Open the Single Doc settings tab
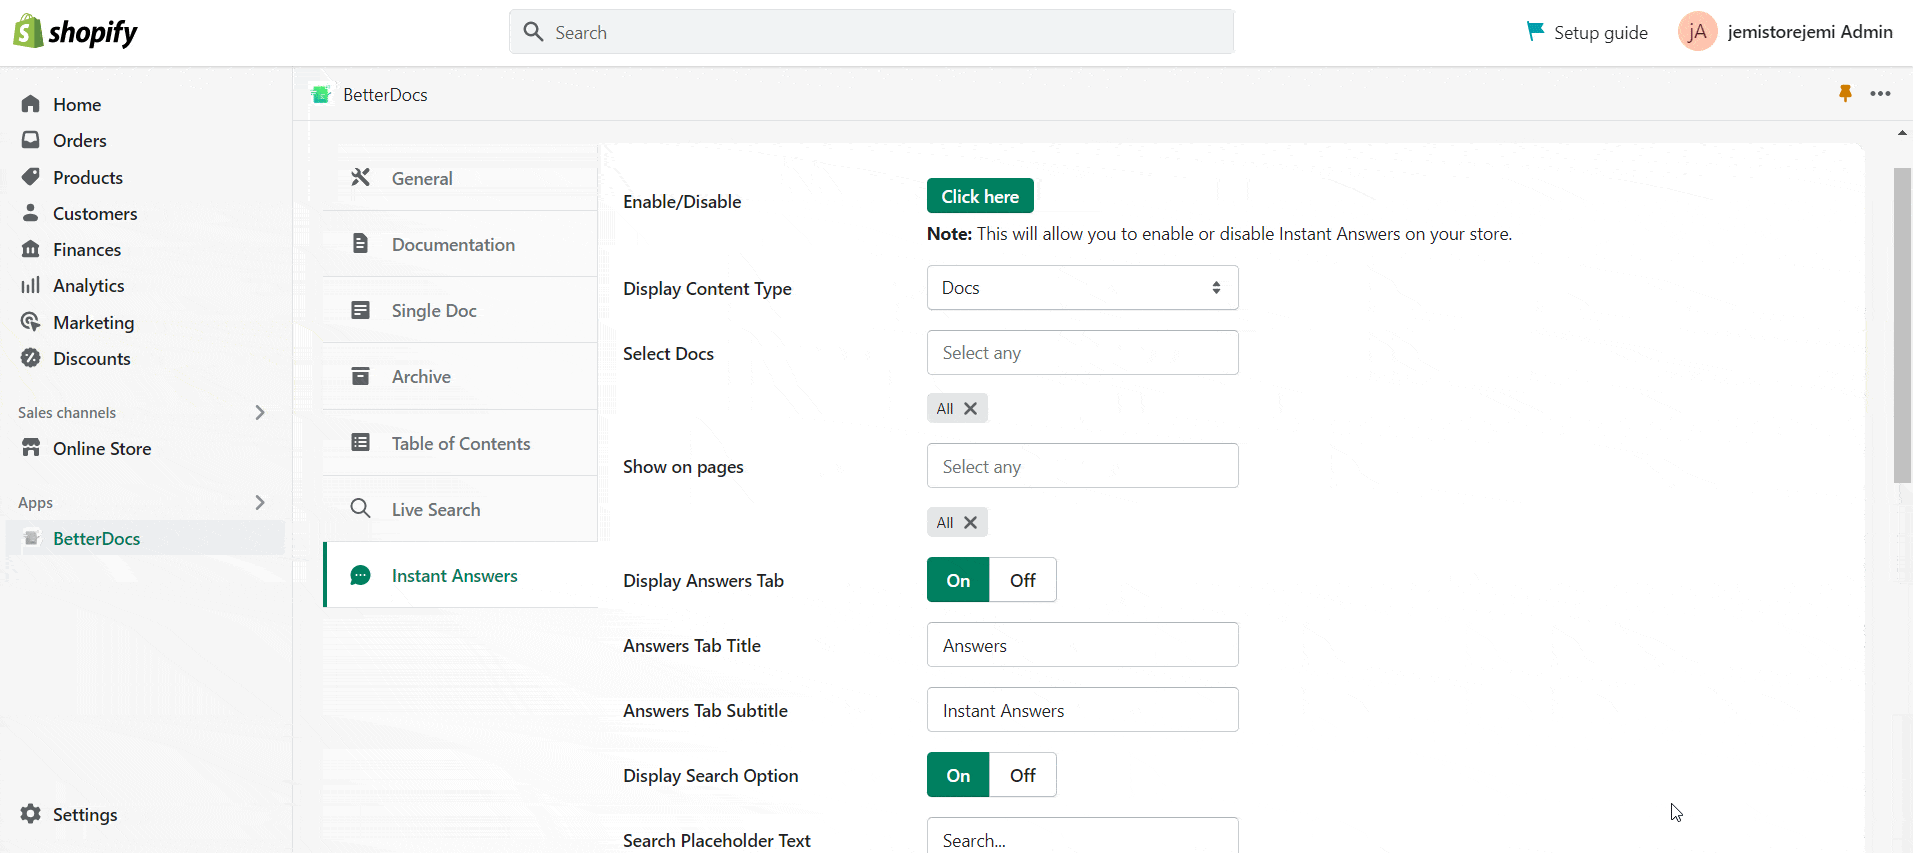The image size is (1913, 853). [x=461, y=310]
